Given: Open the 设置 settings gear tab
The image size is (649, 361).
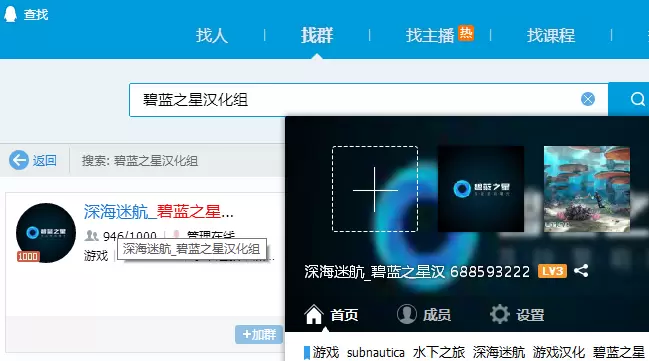Looking at the screenshot, I should (x=517, y=315).
